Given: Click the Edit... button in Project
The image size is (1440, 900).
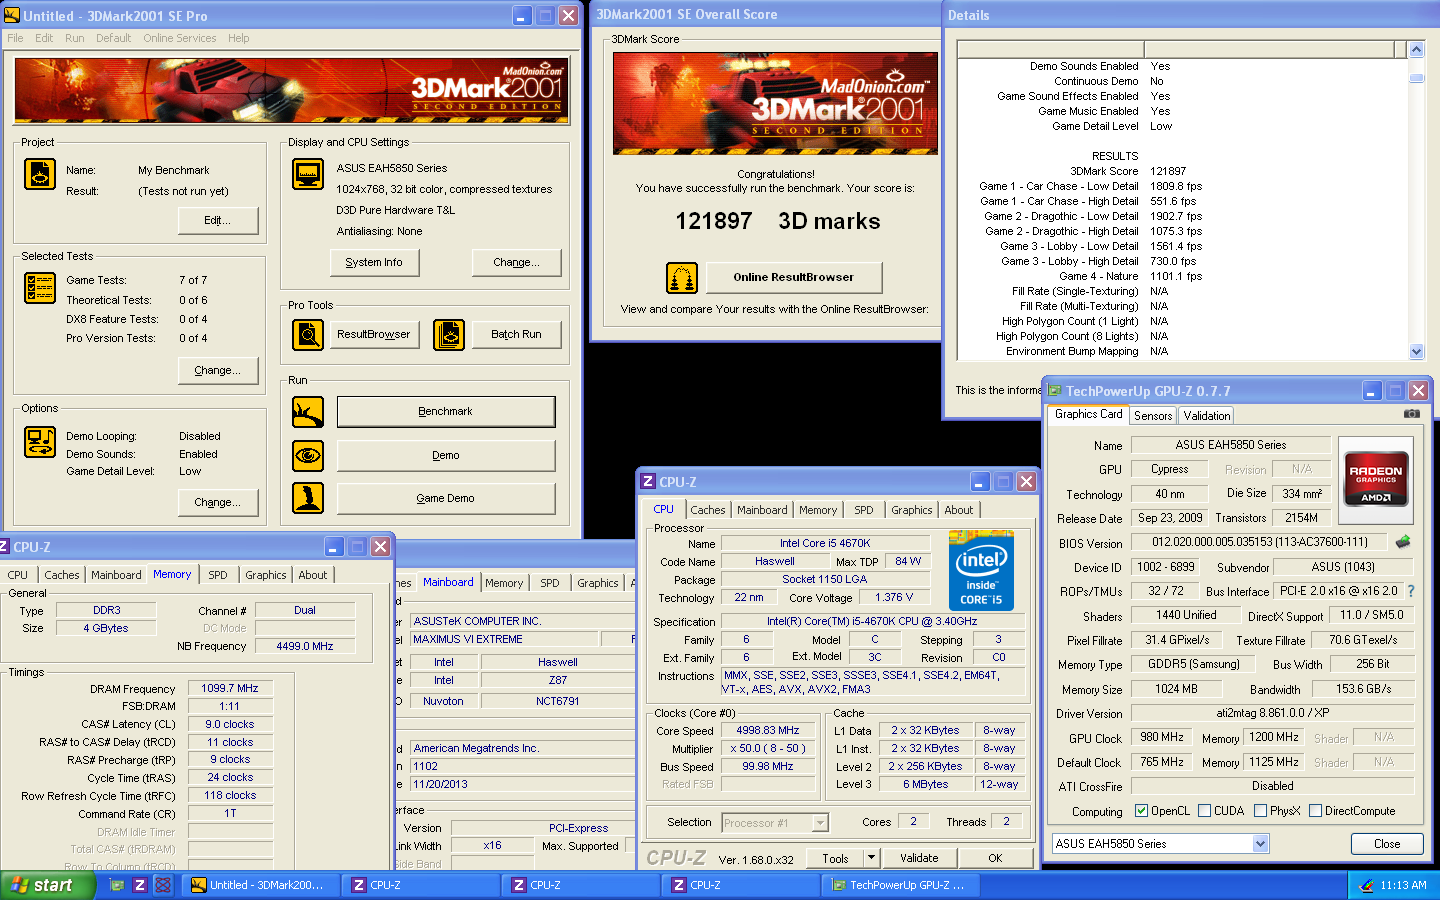Looking at the screenshot, I should click(x=218, y=220).
